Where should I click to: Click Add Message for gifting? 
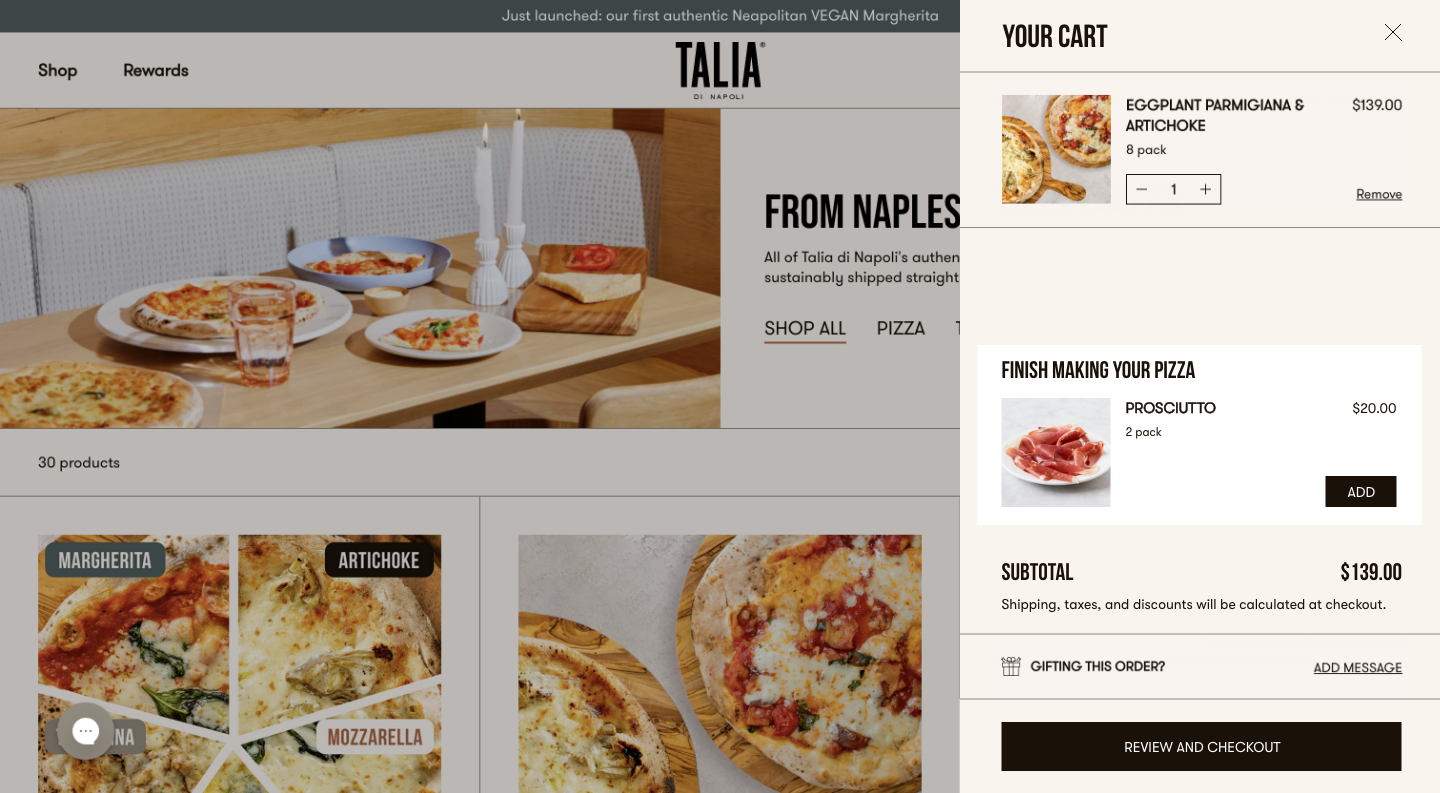[1357, 667]
